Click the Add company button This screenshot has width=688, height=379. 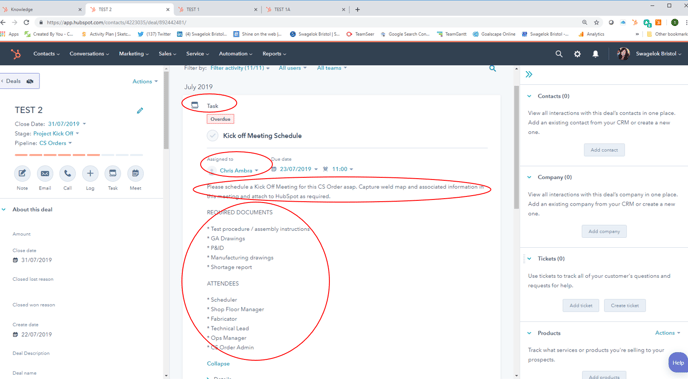(x=604, y=231)
